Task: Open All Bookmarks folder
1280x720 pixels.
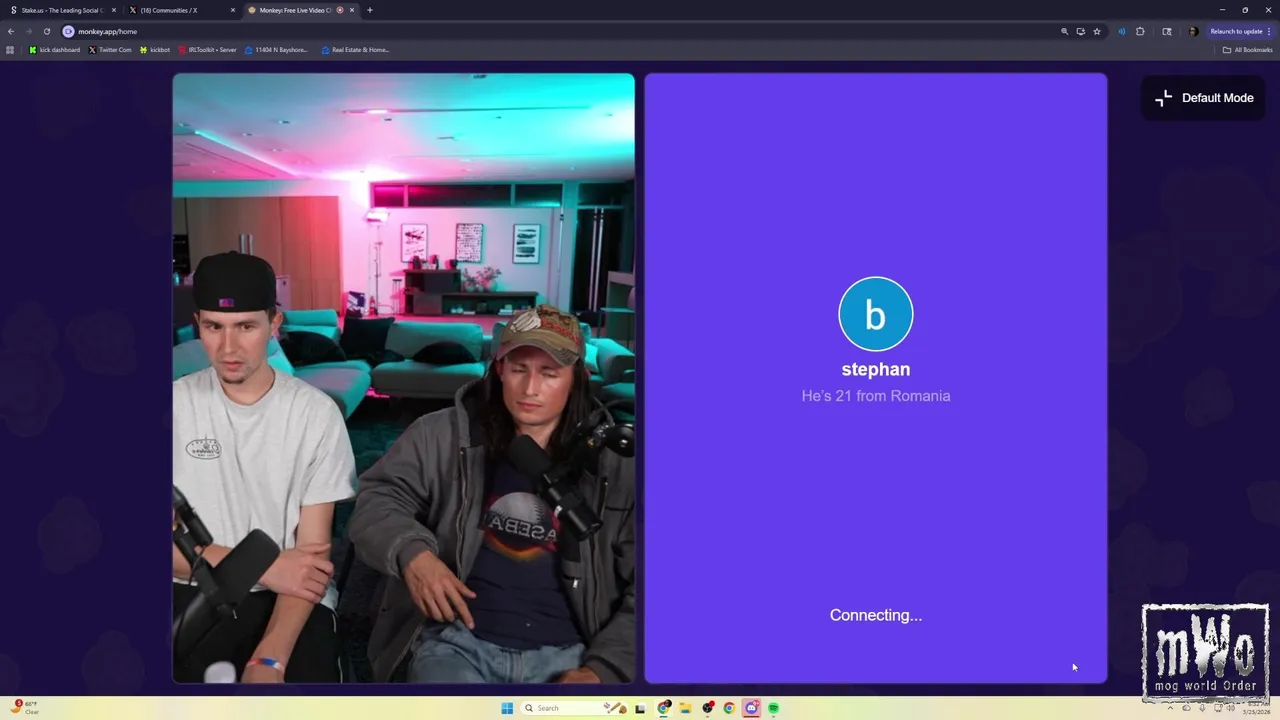Action: pos(1247,50)
